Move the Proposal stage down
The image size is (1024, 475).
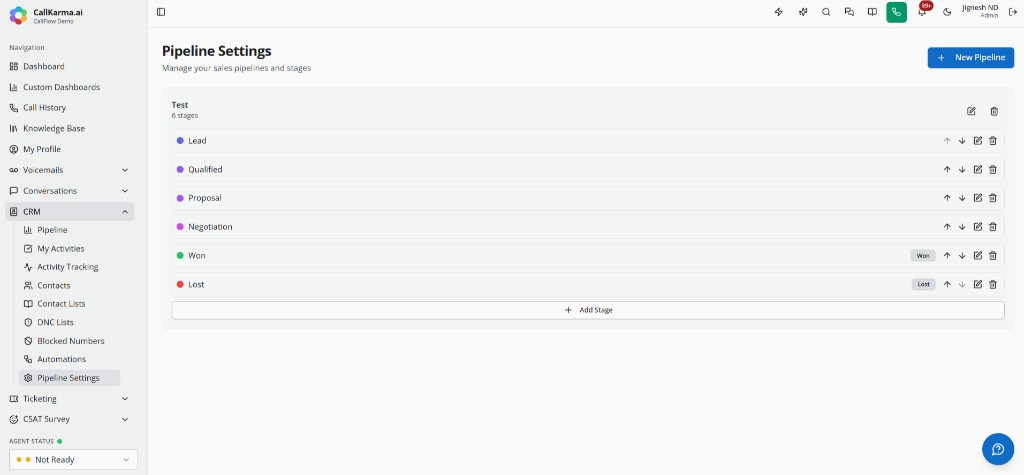[x=962, y=198]
